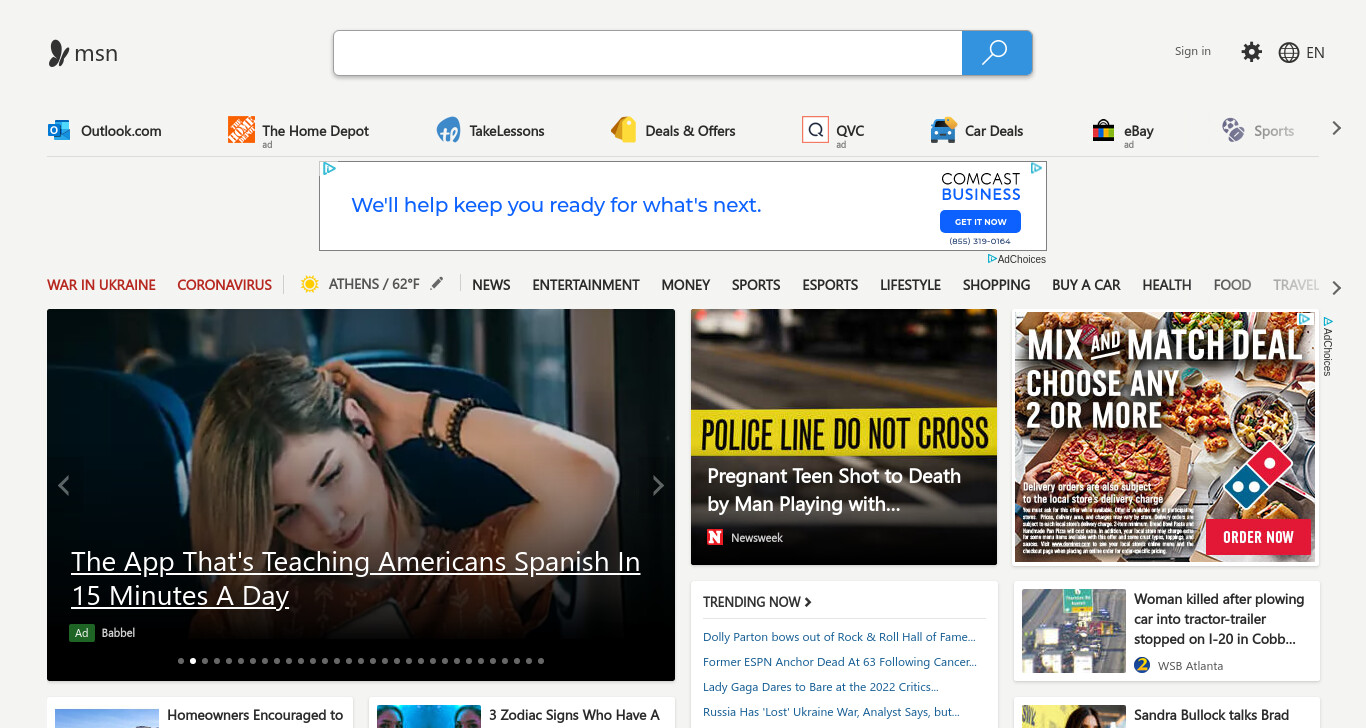Open Former ESPN Anchor trending story
The width and height of the screenshot is (1366, 728).
point(840,662)
